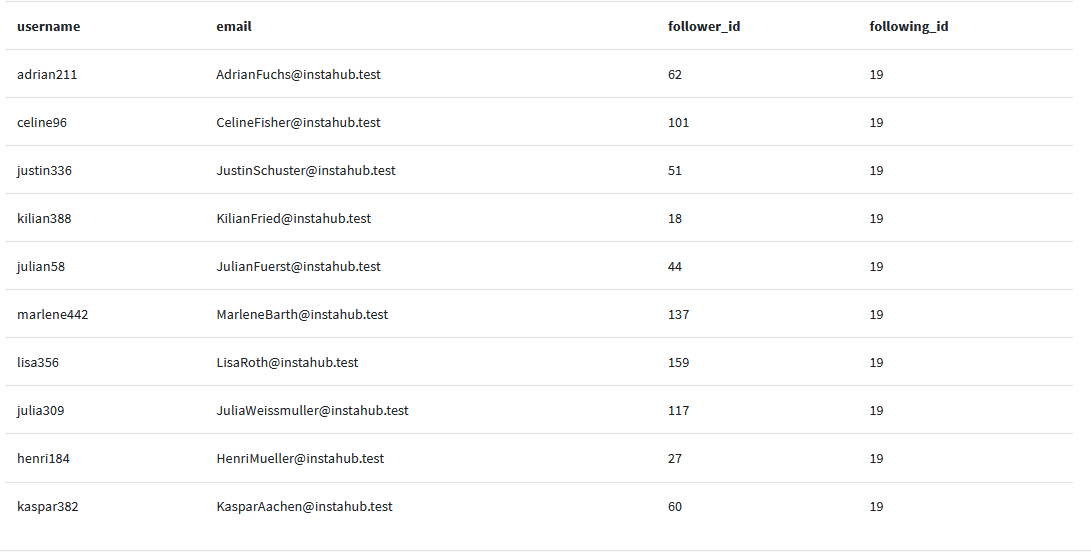This screenshot has height=552, width=1091.
Task: Select the julian58 username cell
Action: pyautogui.click(x=41, y=267)
